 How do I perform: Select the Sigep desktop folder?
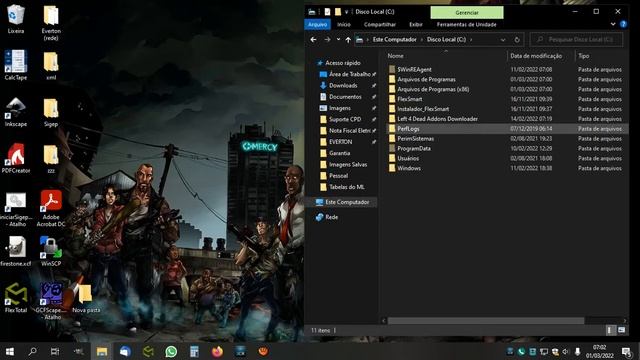51,112
